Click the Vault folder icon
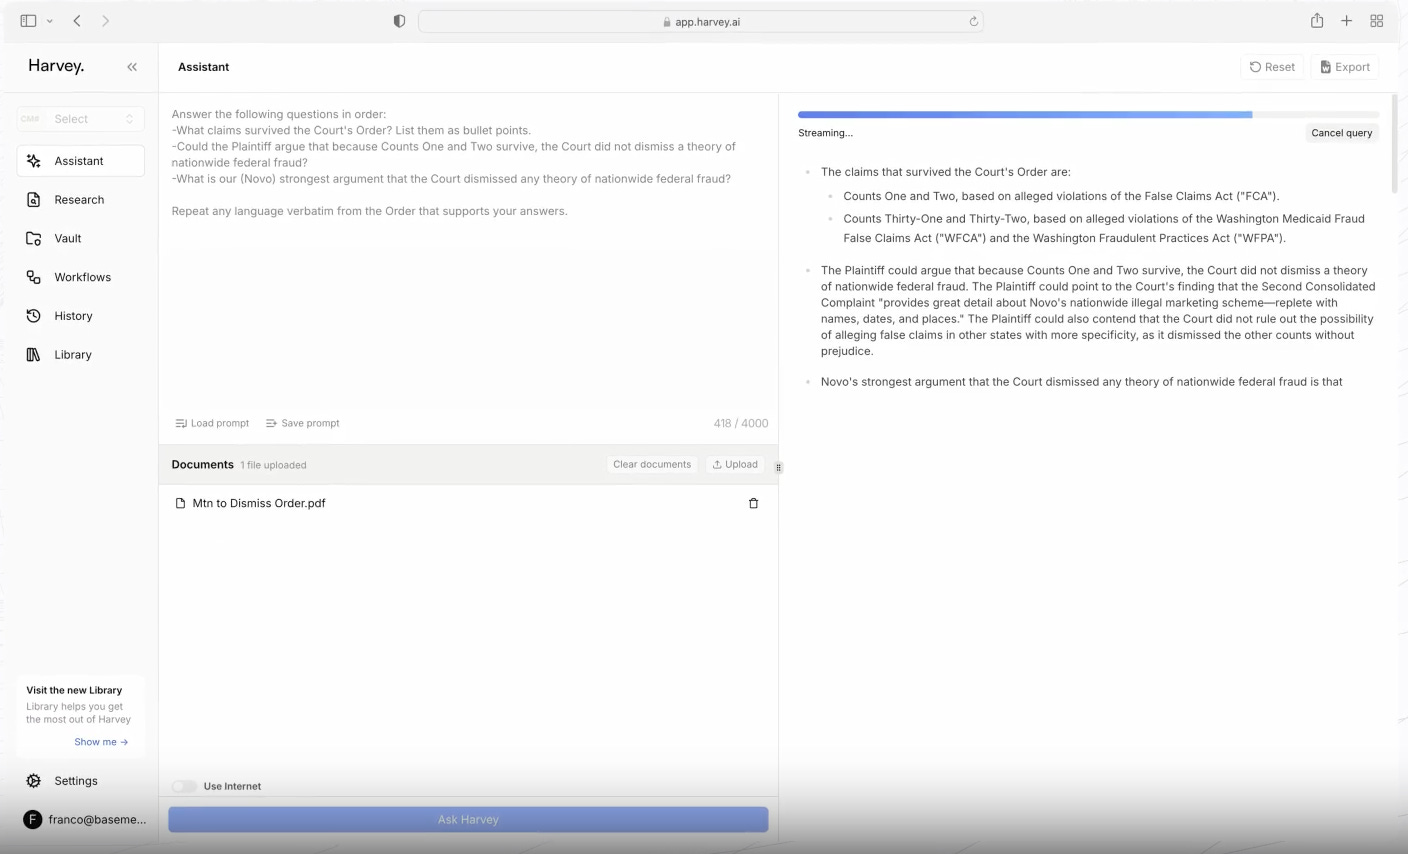The image size is (1408, 854). point(33,239)
